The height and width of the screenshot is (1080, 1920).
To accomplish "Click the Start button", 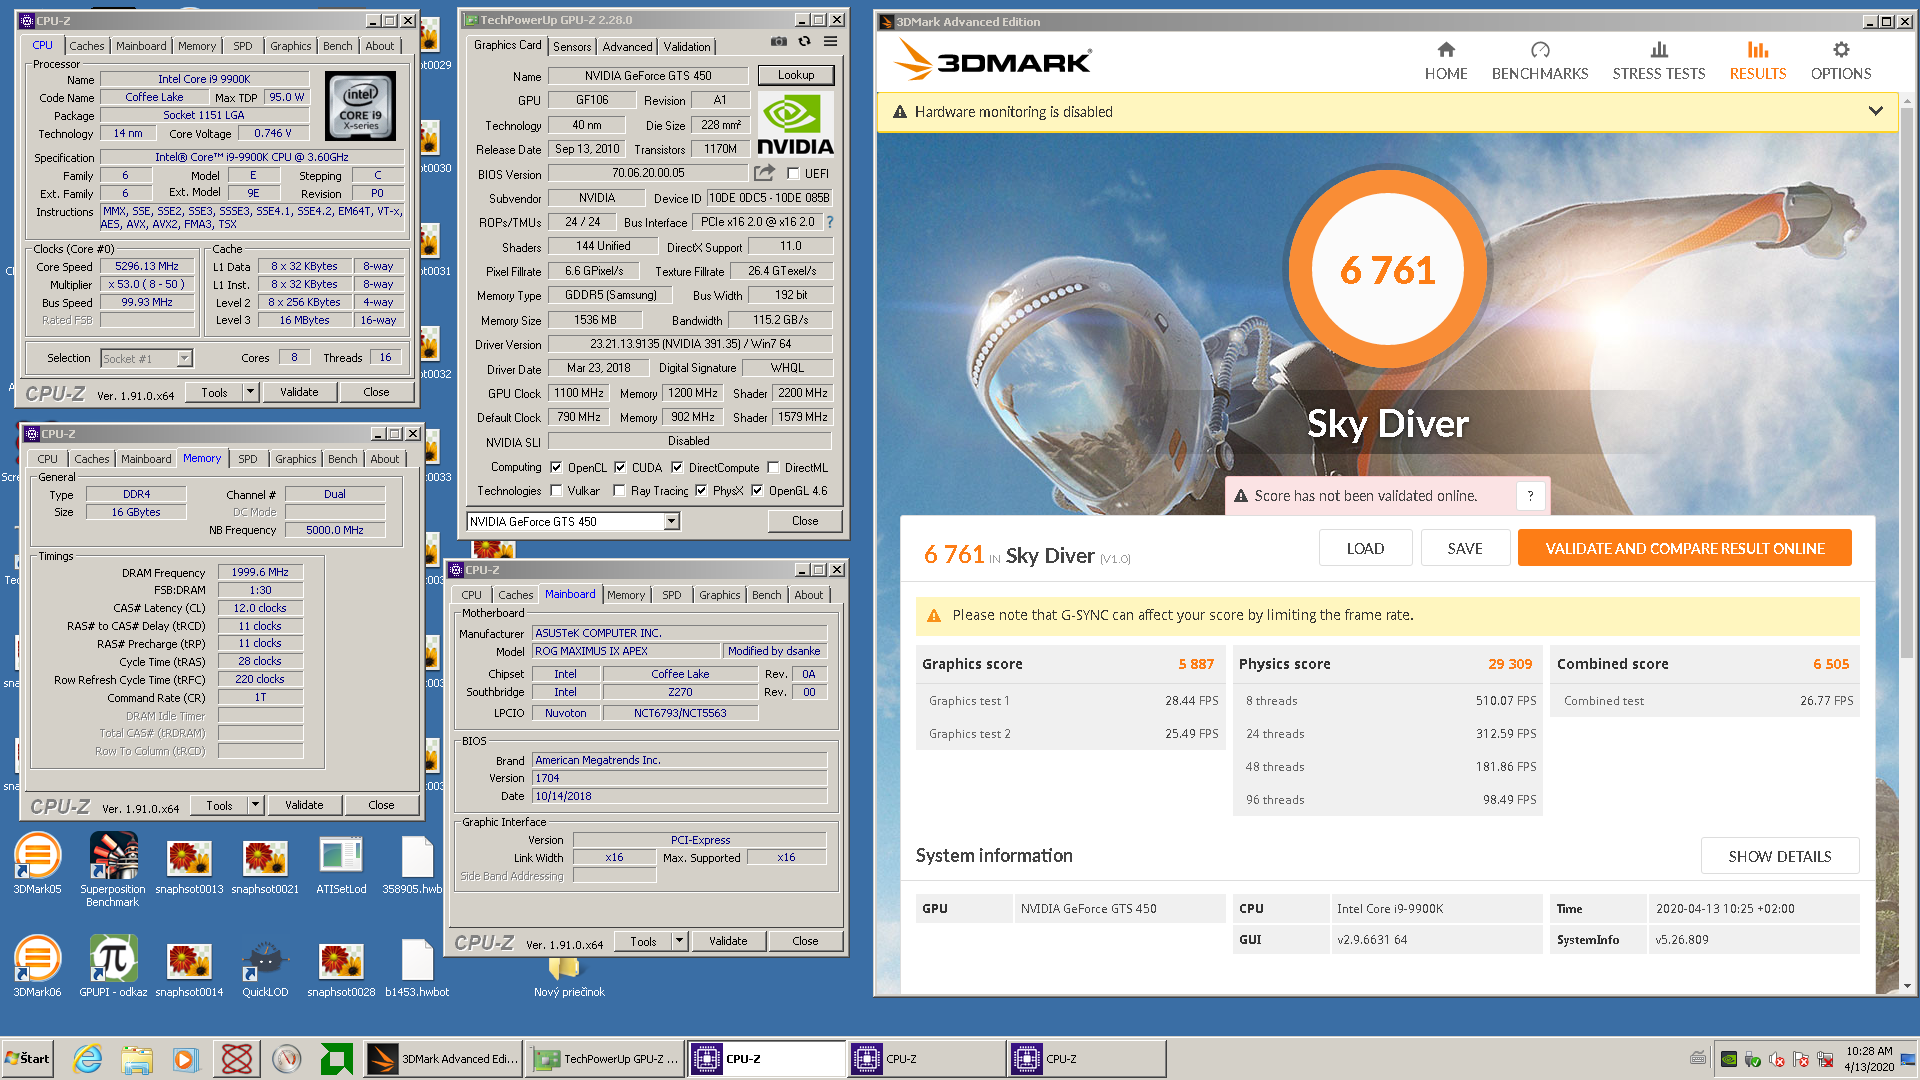I will [28, 1059].
